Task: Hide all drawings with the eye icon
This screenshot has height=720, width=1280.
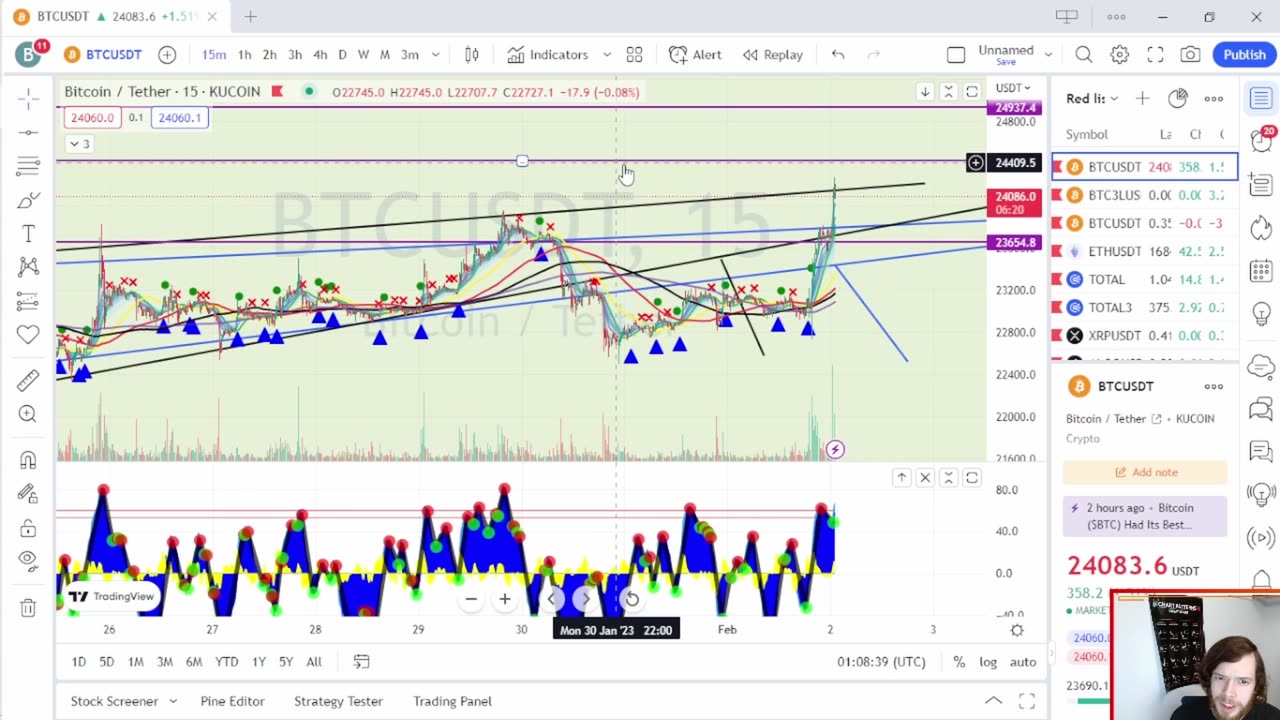Action: click(x=28, y=561)
